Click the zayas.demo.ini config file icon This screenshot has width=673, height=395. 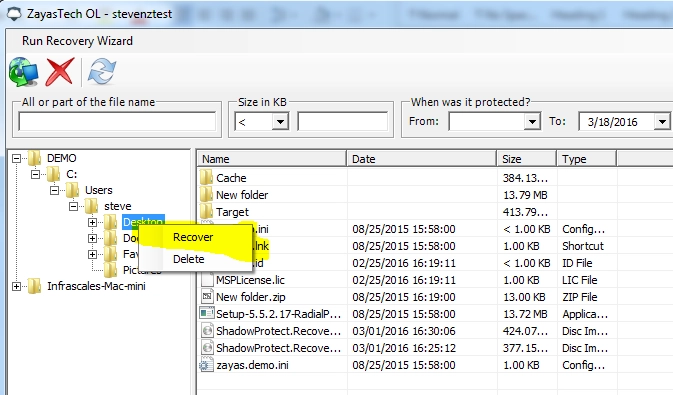tap(206, 365)
